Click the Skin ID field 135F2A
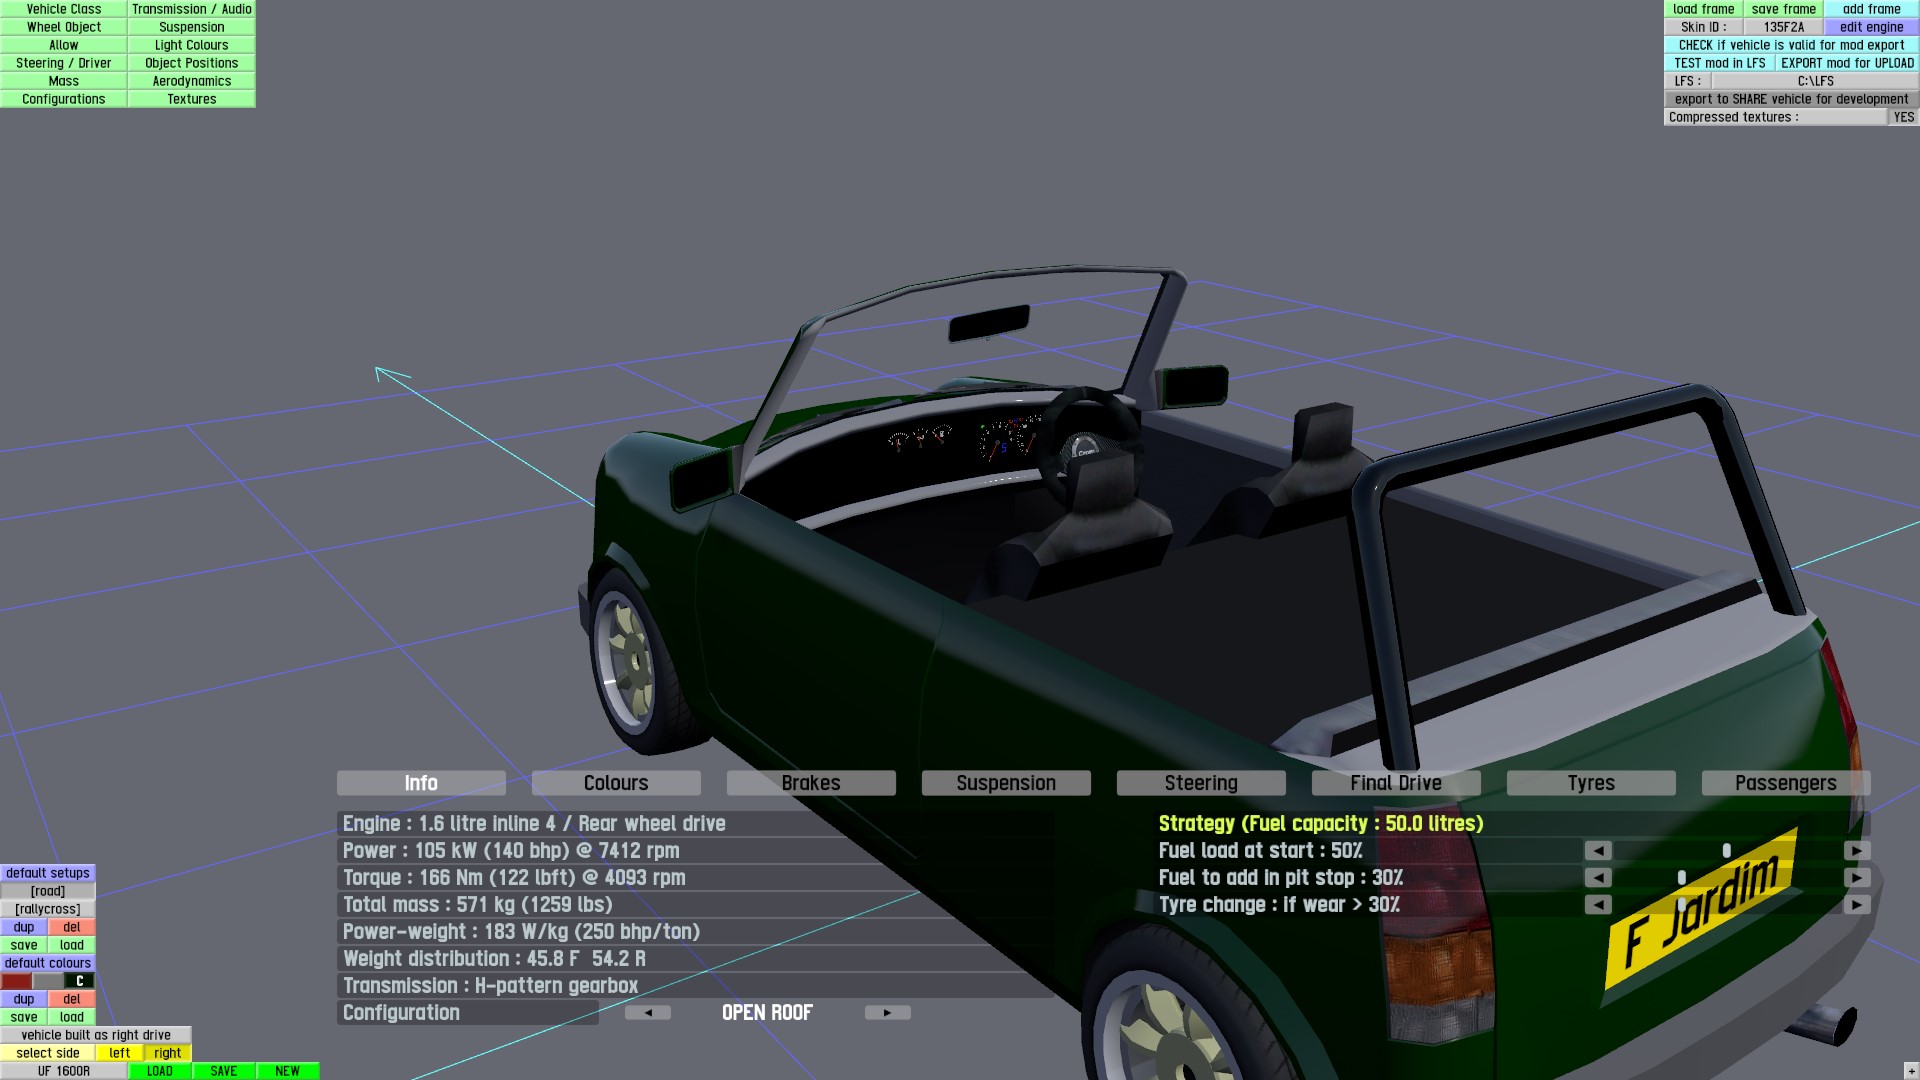The height and width of the screenshot is (1080, 1920). 1783,27
